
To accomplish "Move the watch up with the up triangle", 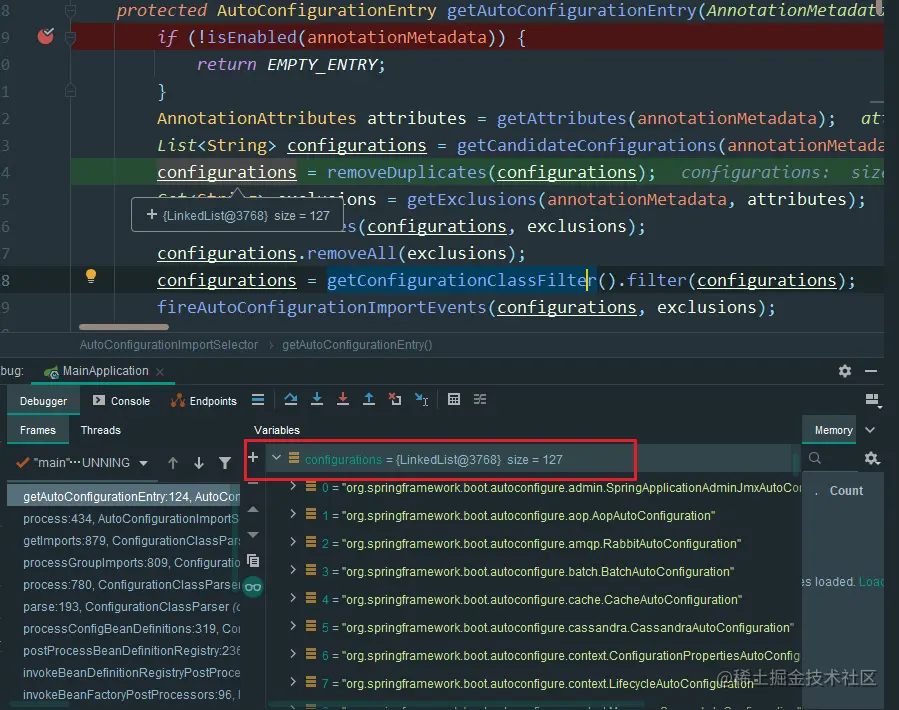I will (x=253, y=509).
